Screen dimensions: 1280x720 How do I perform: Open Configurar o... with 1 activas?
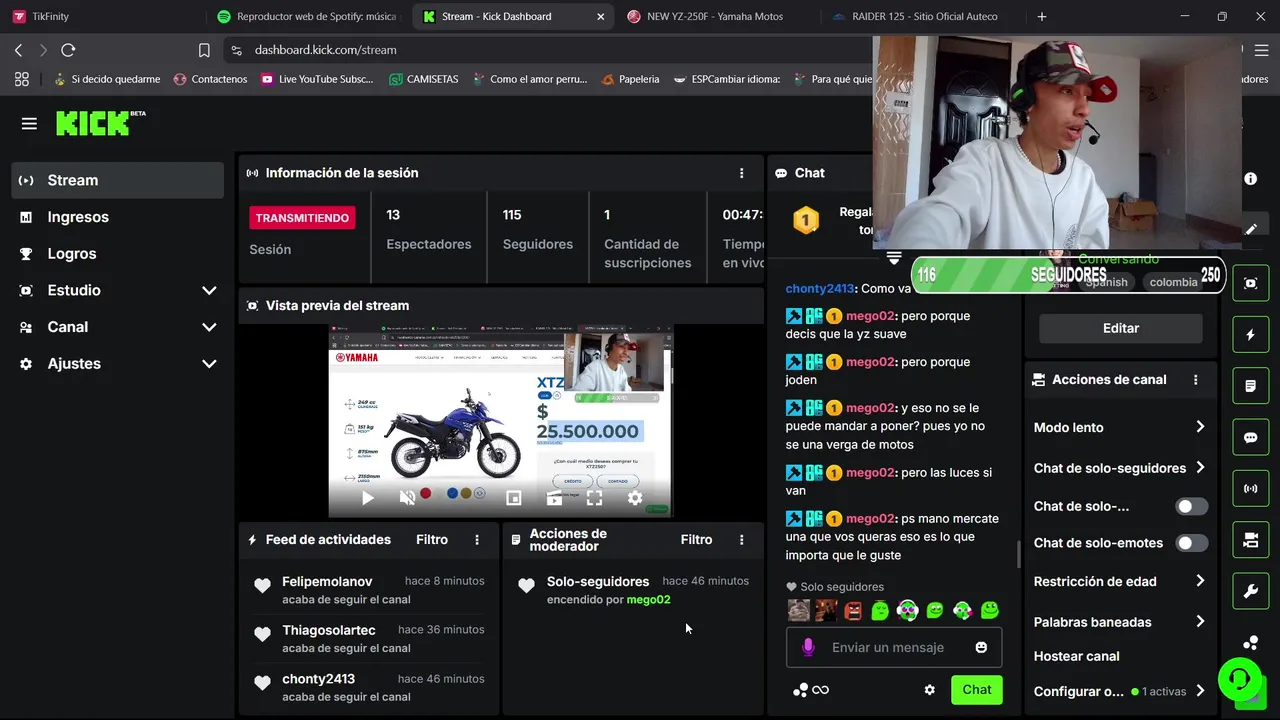point(1120,691)
